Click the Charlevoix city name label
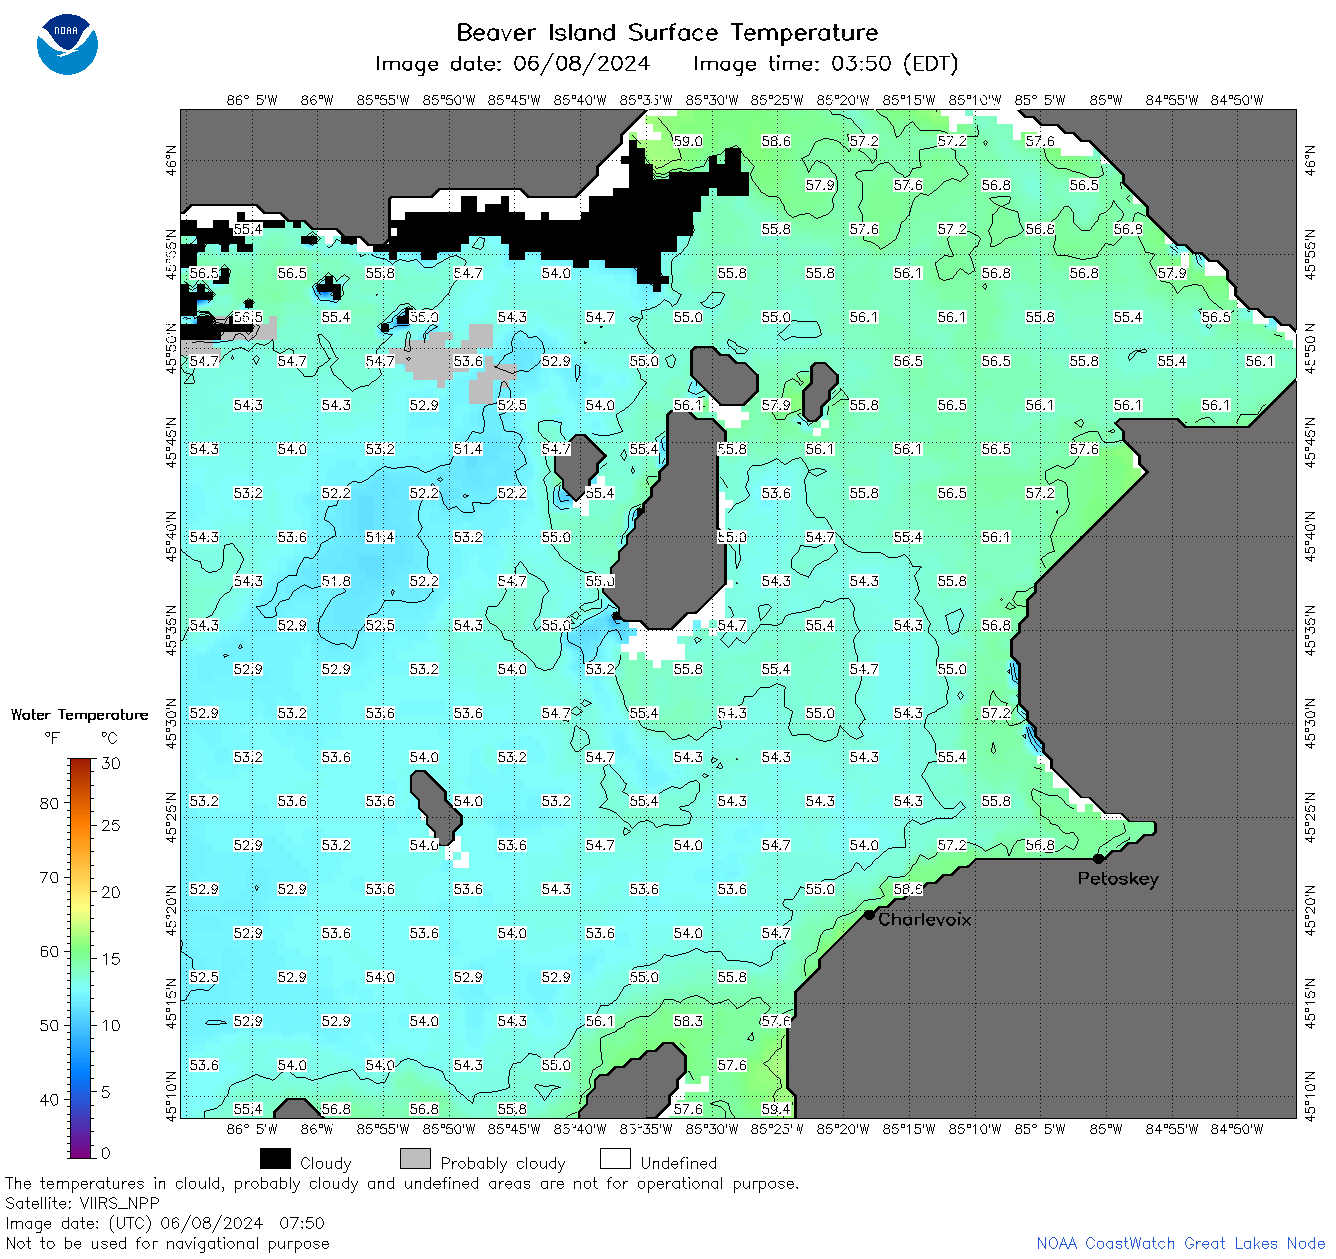 point(924,919)
